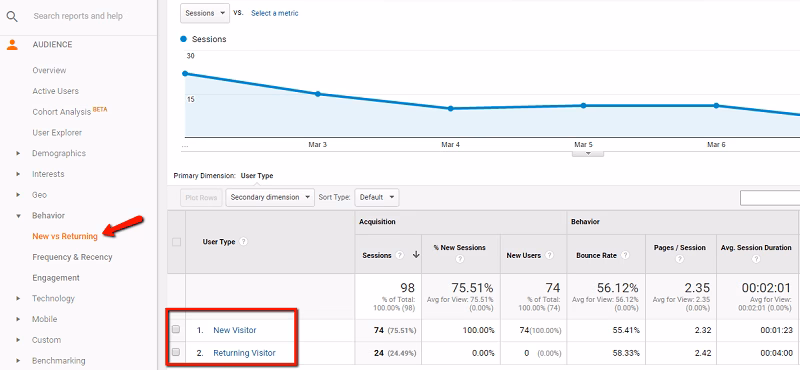Click help icon under % New Sessions
This screenshot has width=800, height=370.
click(x=460, y=259)
